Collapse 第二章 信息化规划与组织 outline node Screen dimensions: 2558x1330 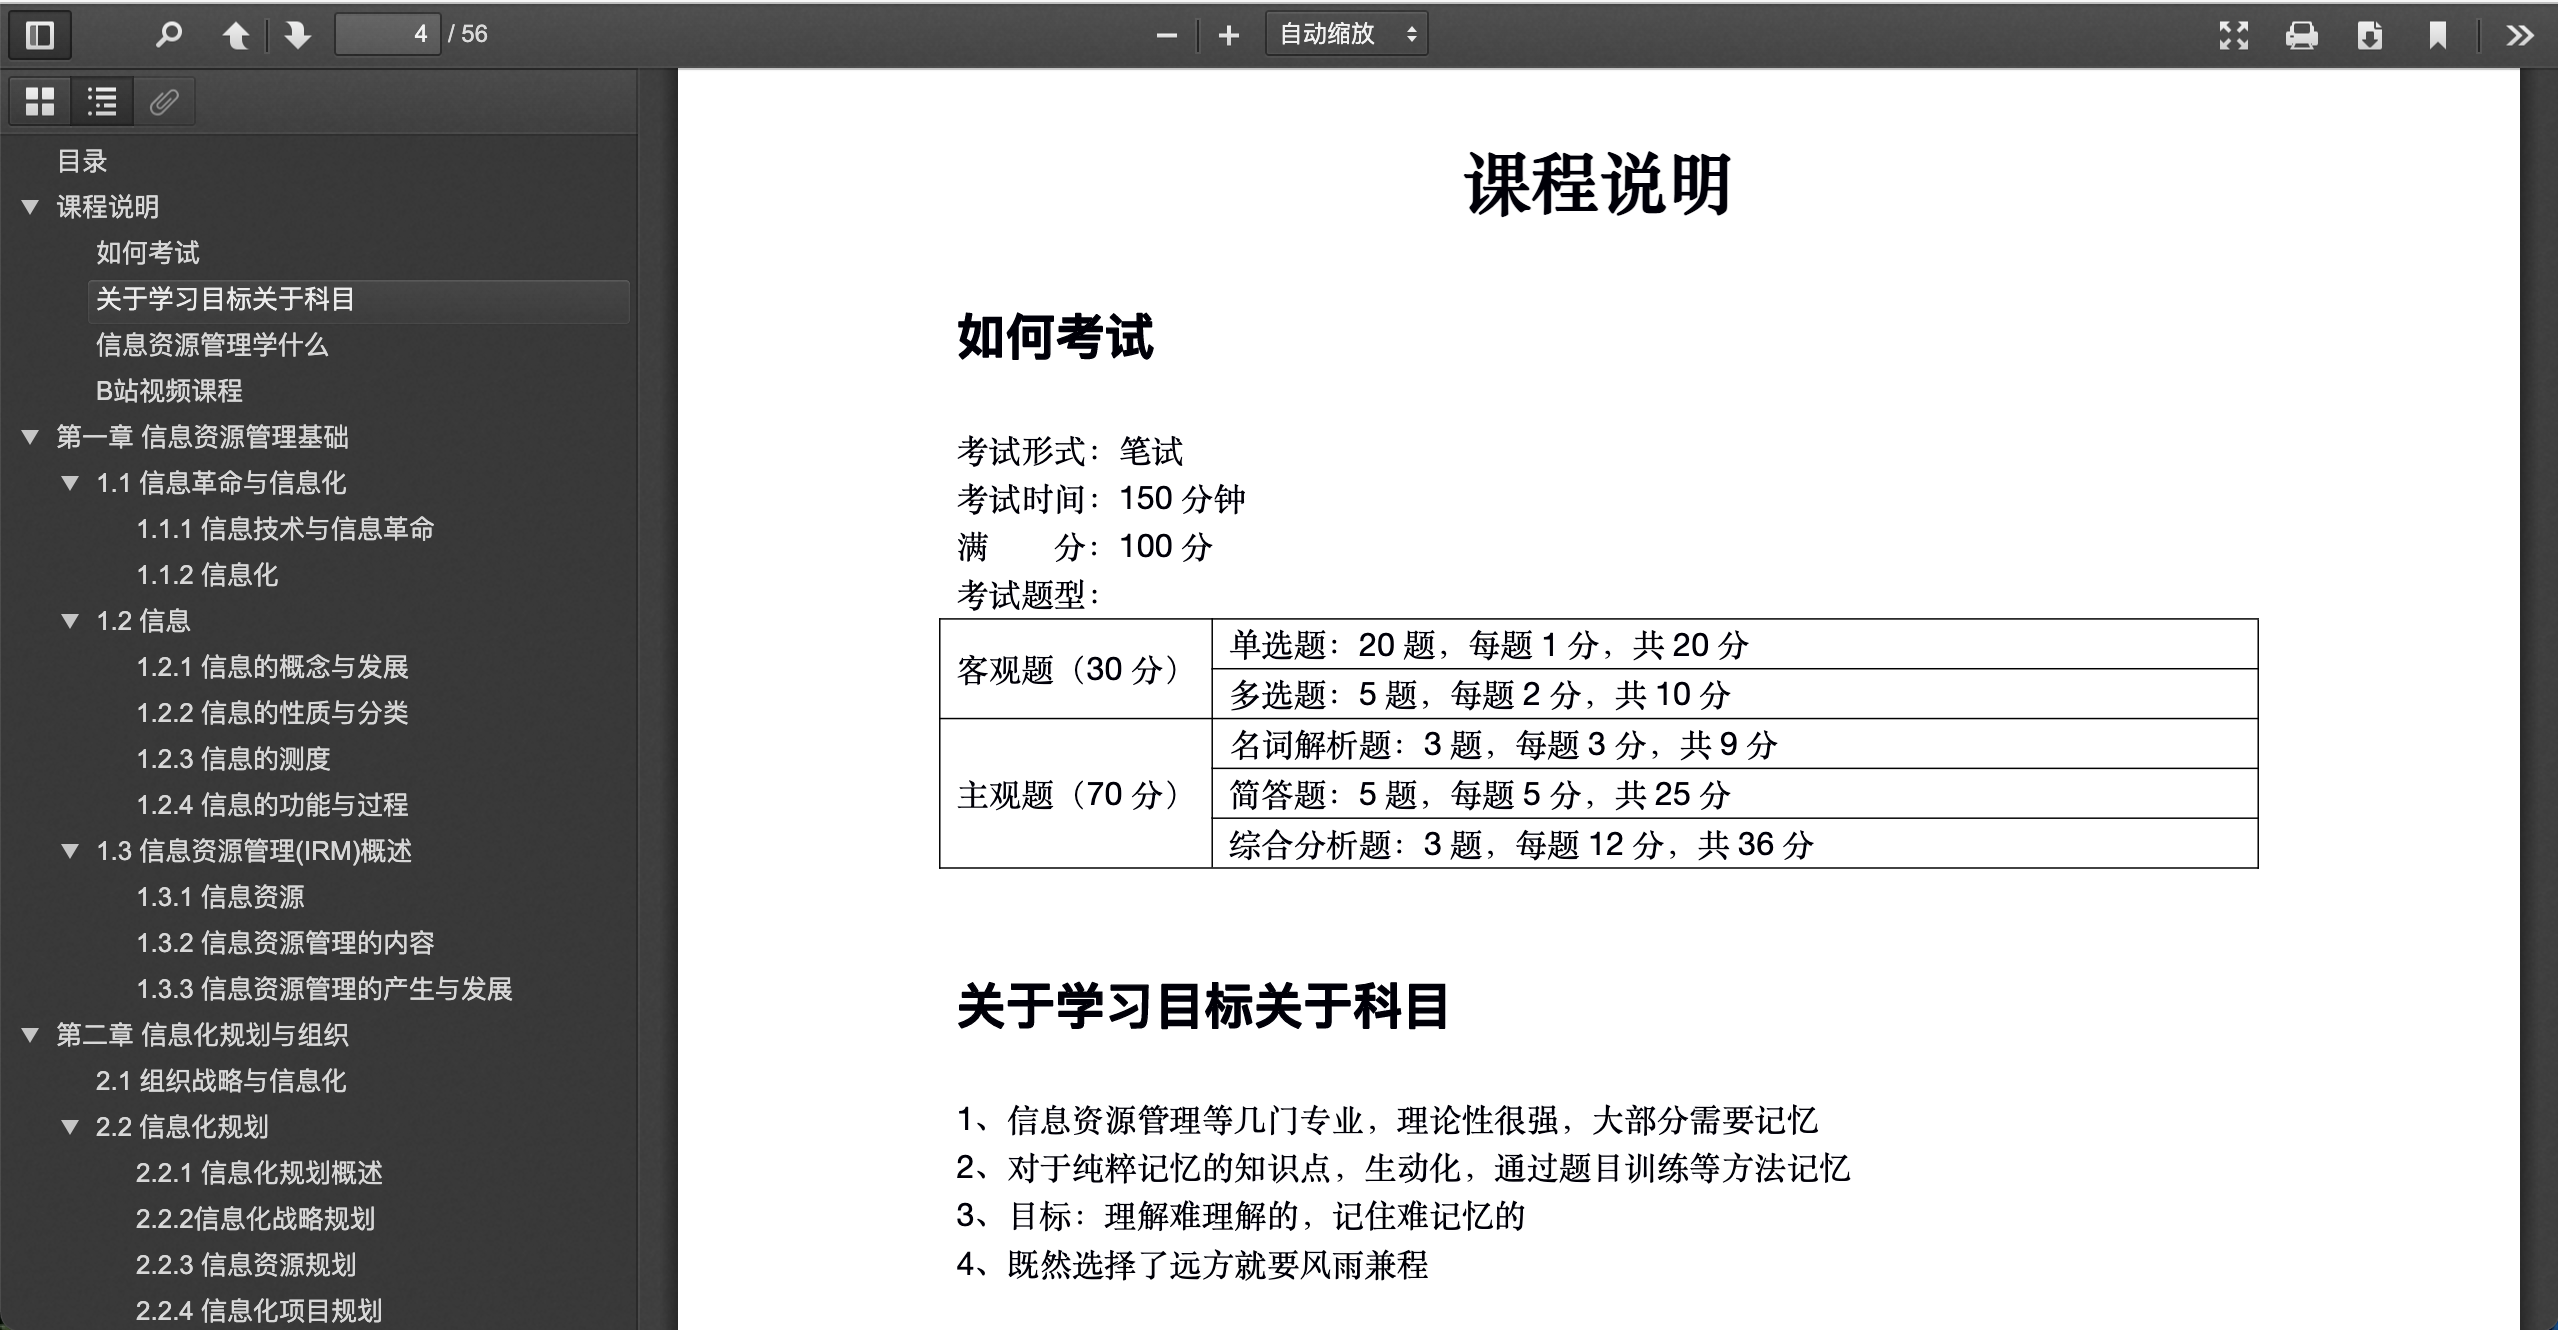30,1035
